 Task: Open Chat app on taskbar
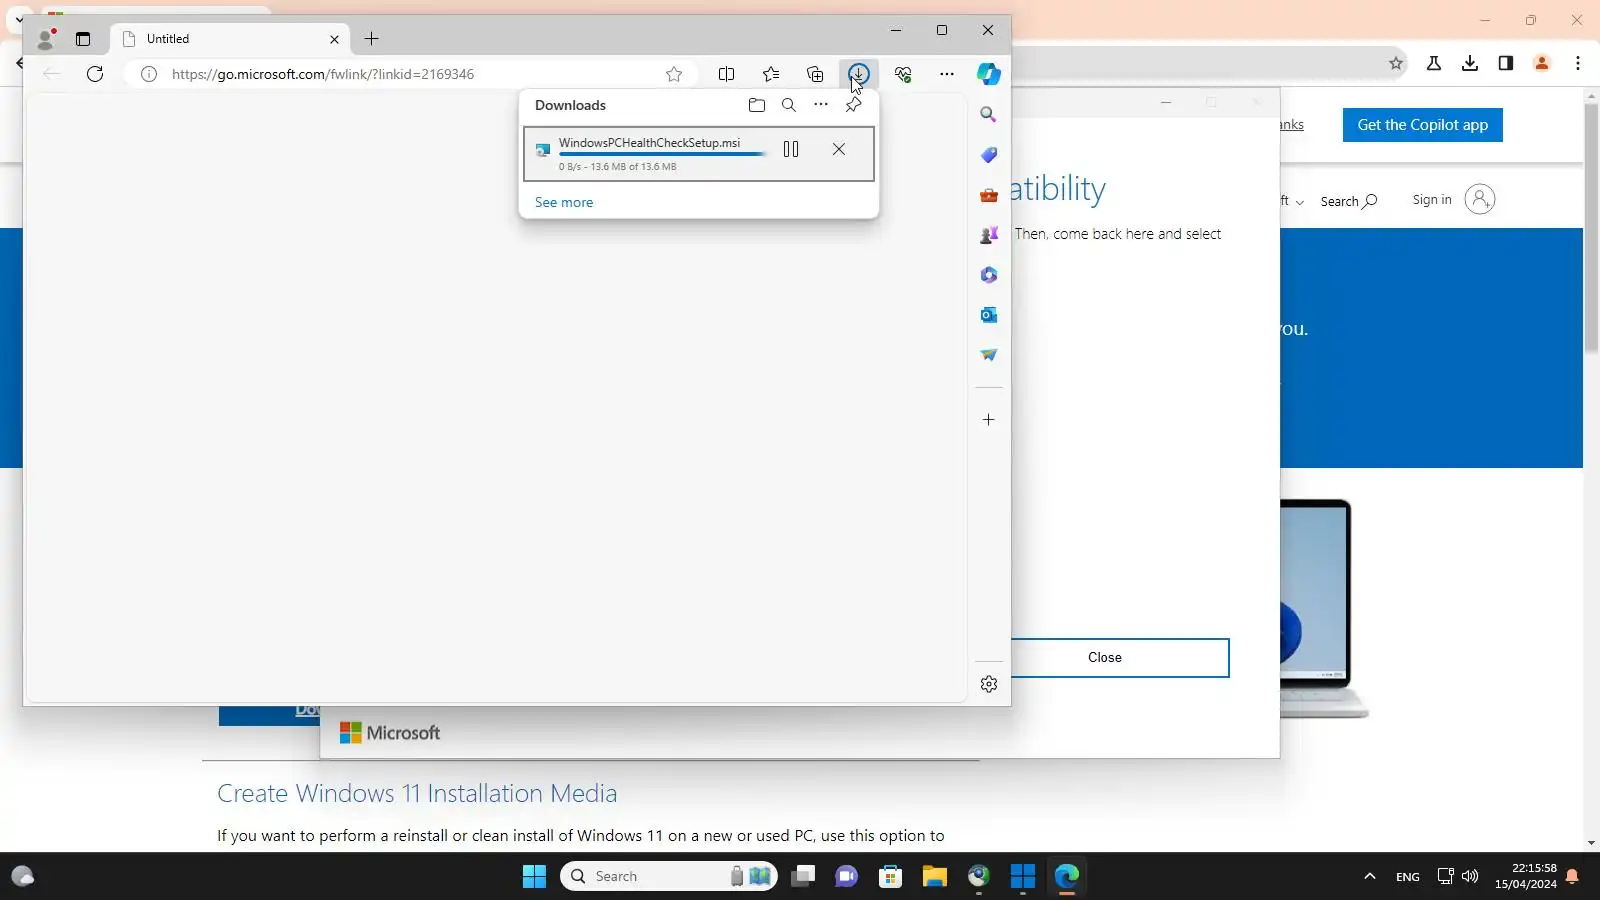(x=847, y=876)
